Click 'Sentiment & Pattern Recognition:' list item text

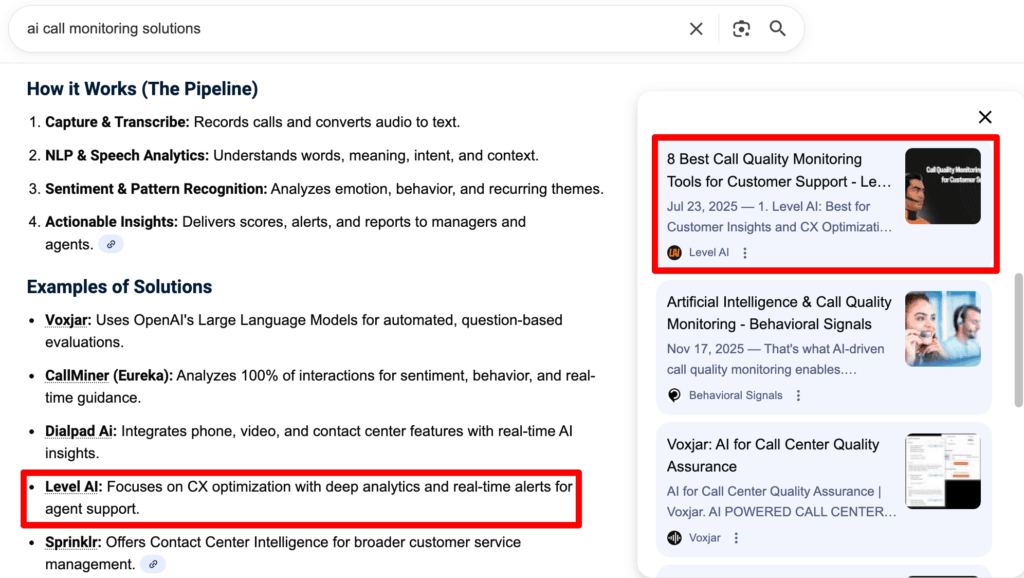325,189
